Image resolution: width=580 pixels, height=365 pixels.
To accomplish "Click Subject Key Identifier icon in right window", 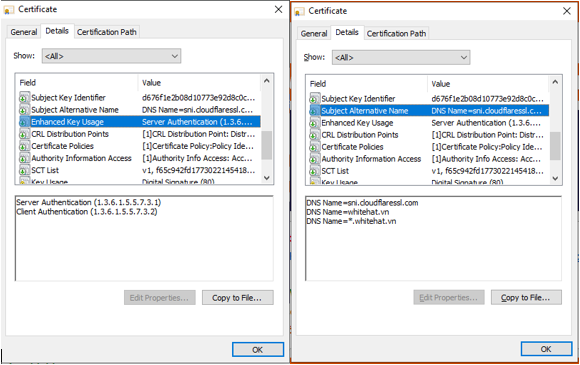I will pyautogui.click(x=314, y=99).
